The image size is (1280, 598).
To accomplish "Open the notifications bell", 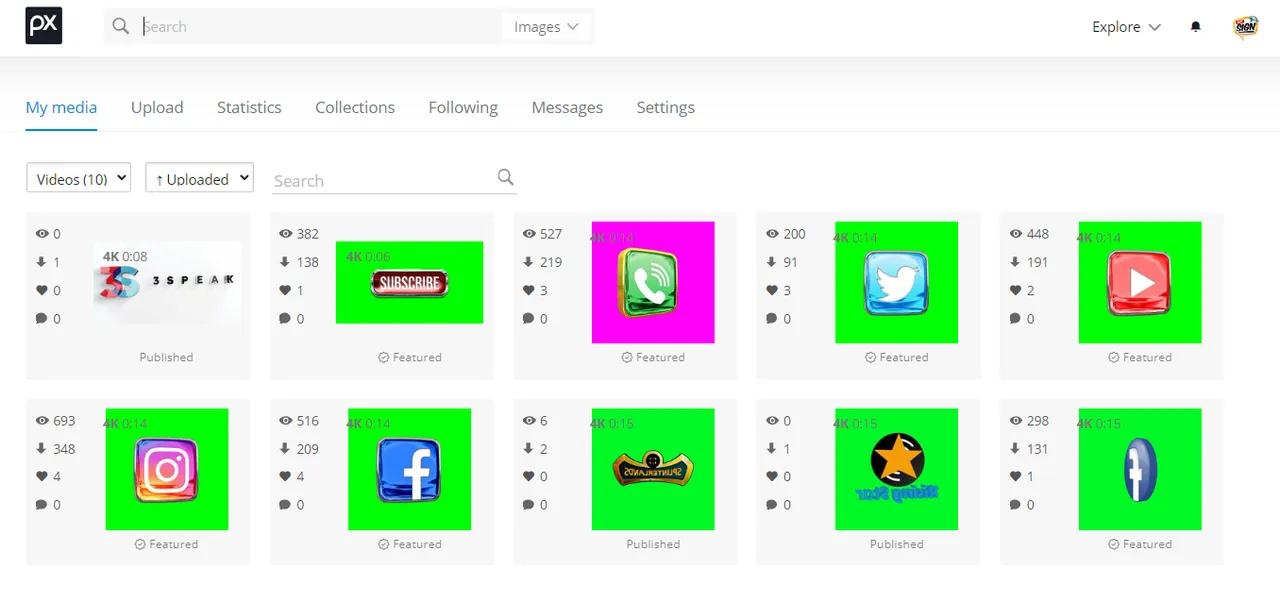I will tap(1195, 27).
